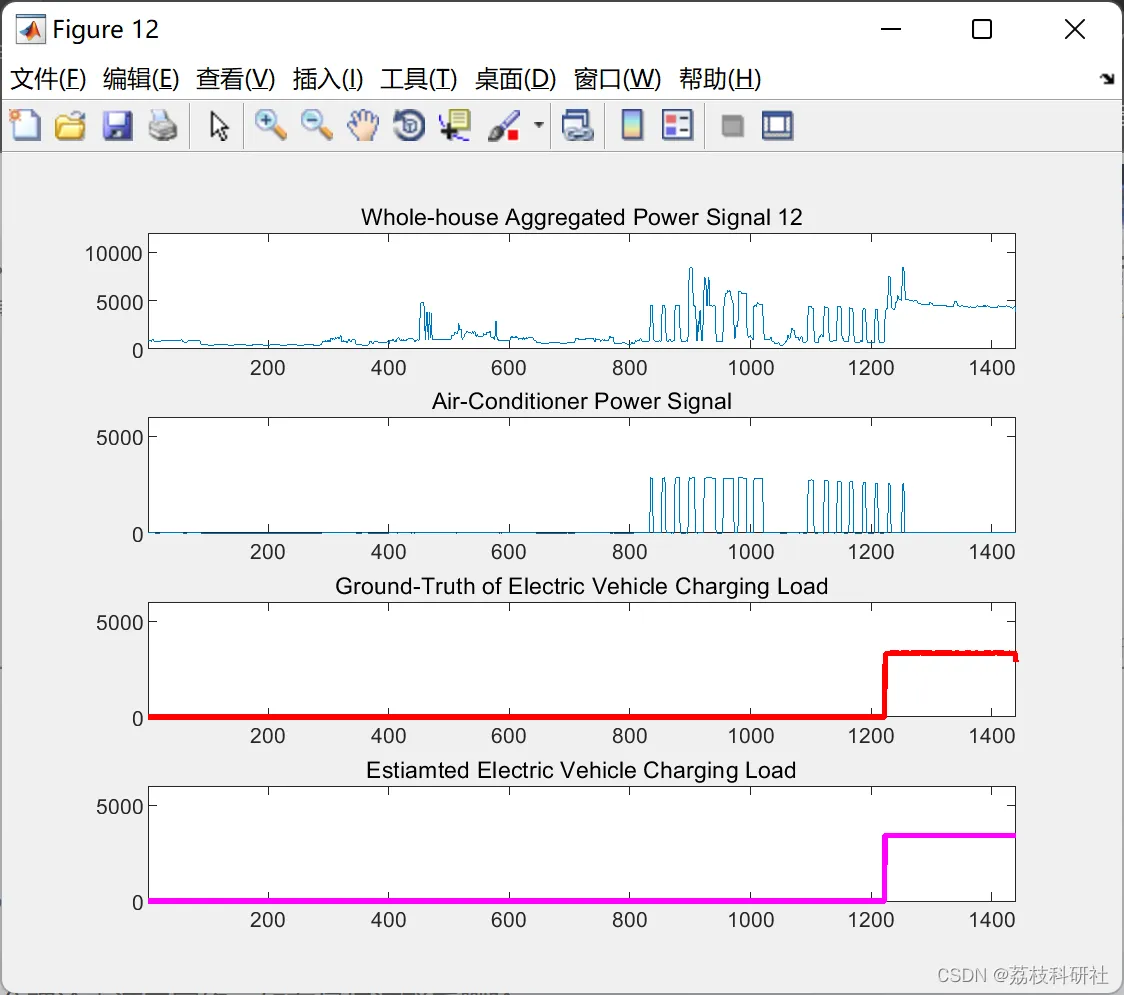Select the Pan hand tool
1124x995 pixels.
(x=363, y=125)
